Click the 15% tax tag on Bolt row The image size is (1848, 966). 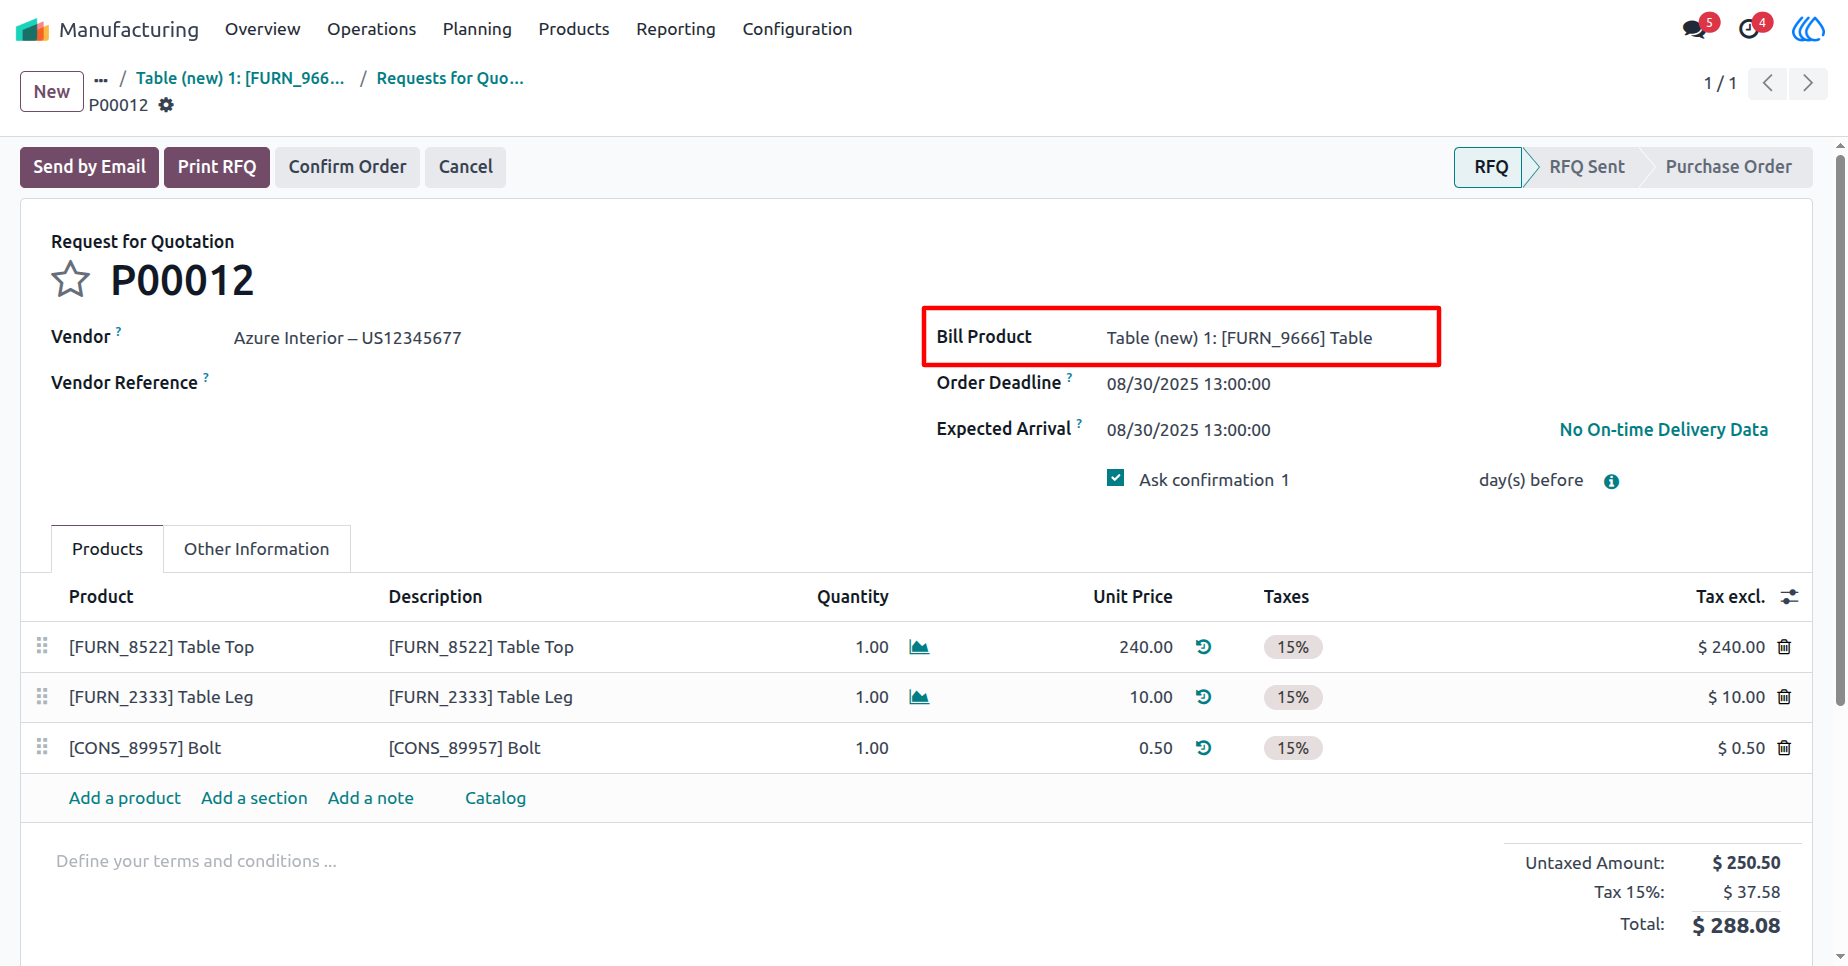click(1293, 748)
